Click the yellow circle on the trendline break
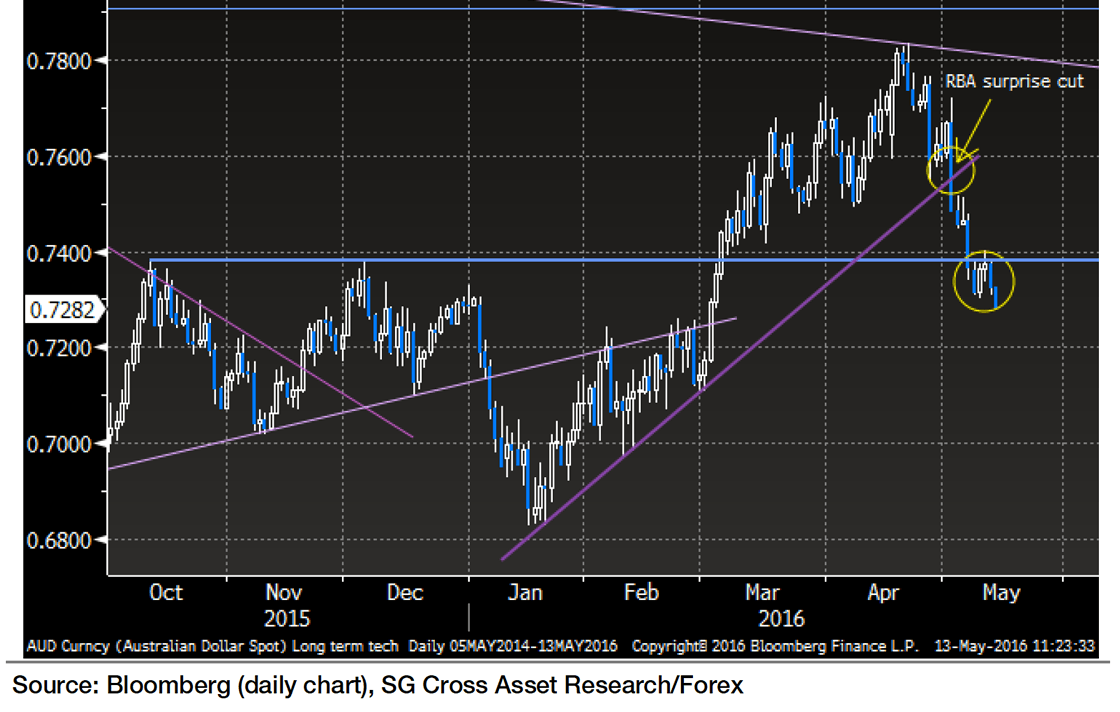 (951, 168)
